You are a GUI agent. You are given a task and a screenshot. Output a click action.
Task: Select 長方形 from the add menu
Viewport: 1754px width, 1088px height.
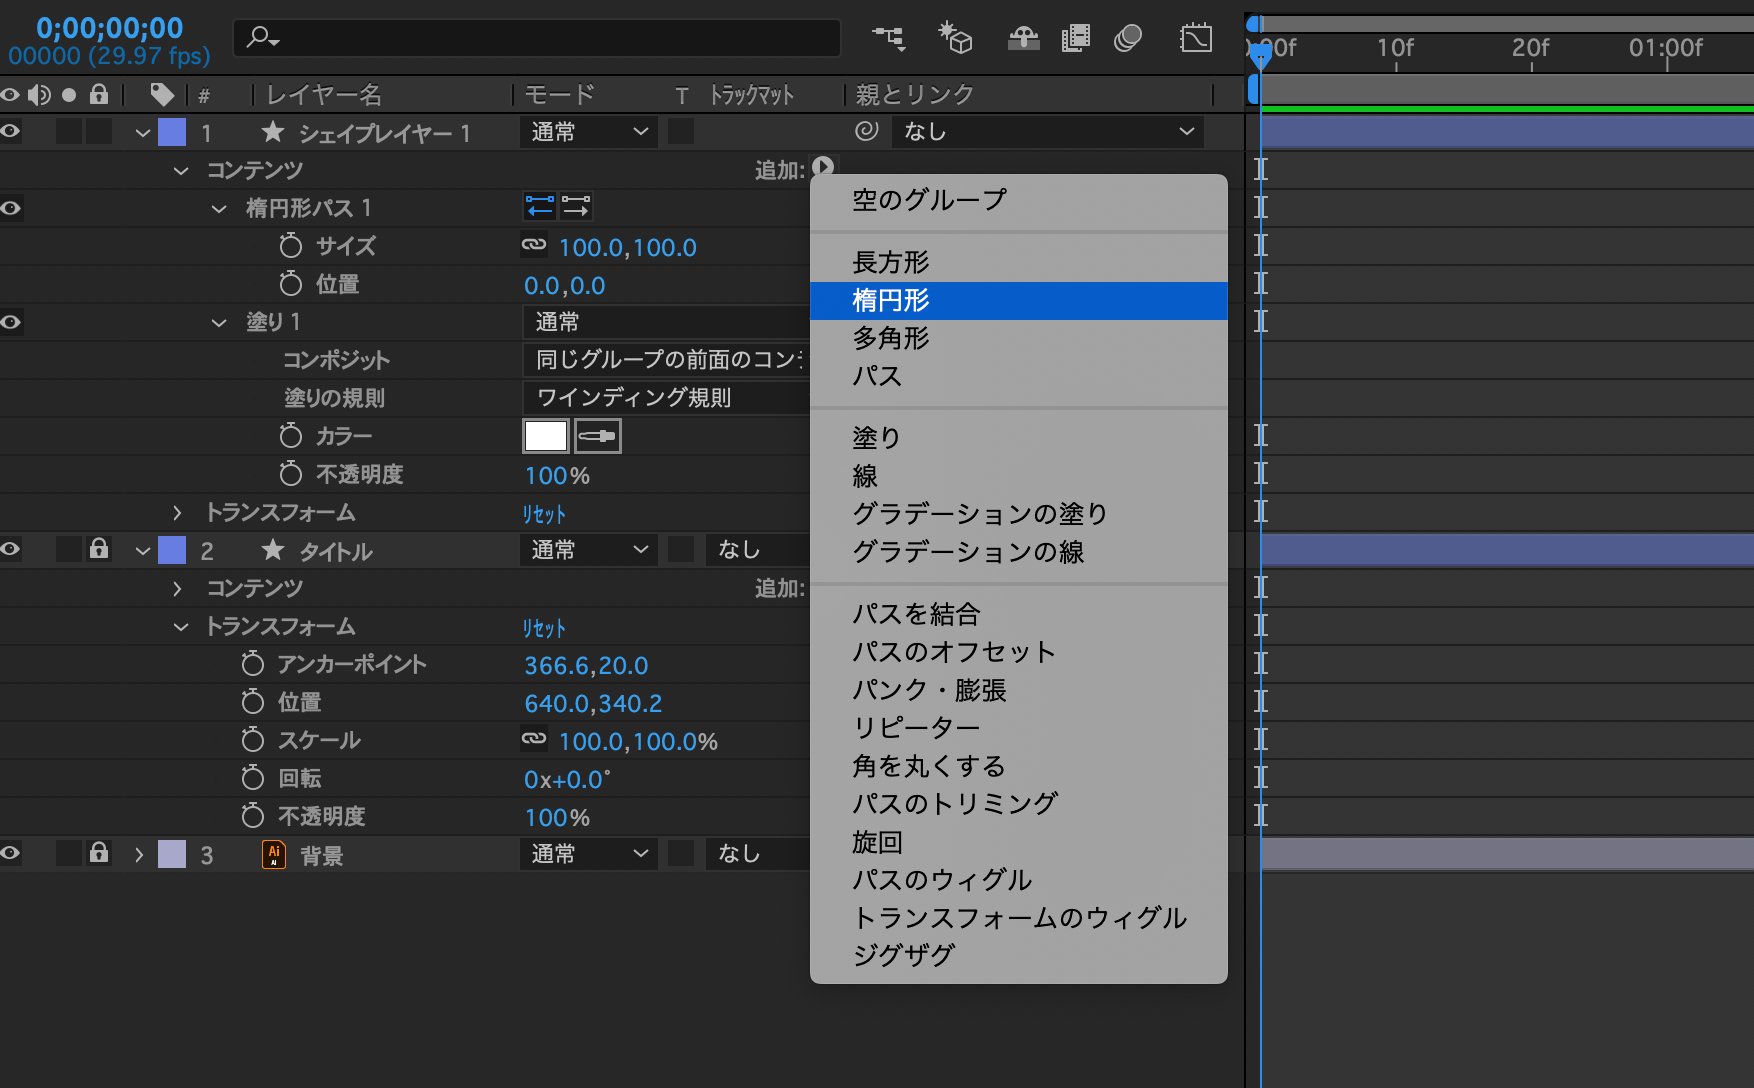click(1018, 263)
